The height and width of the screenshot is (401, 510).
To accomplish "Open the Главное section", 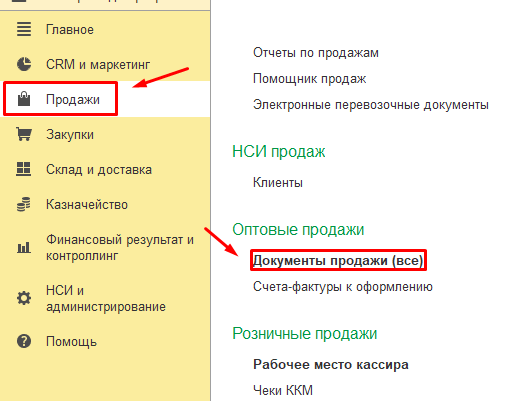I will pos(70,30).
